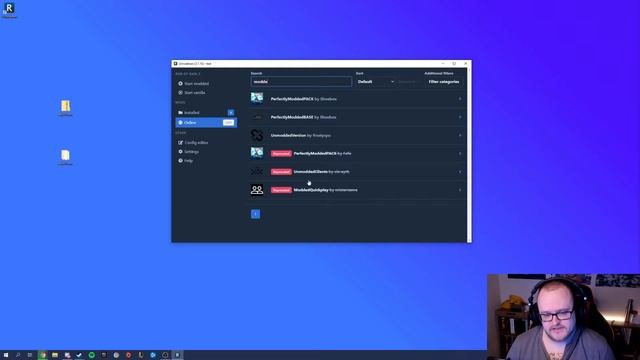Click the active r2modman taskbar icon
640x360 pixels.
pos(177,355)
